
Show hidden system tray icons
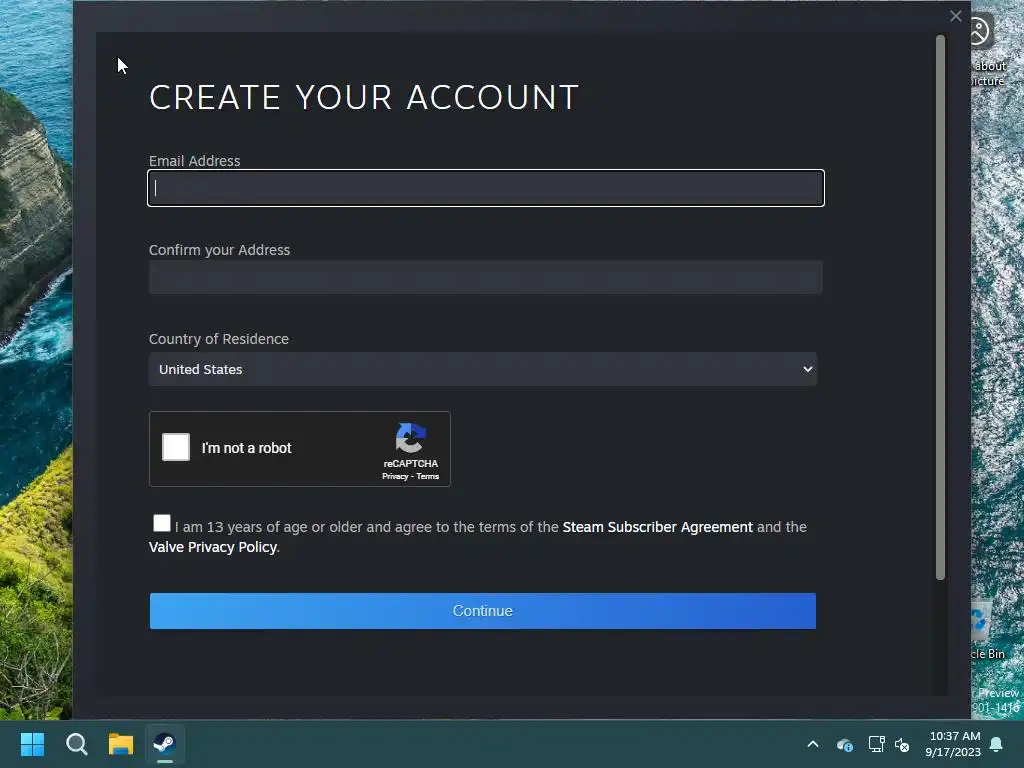(x=813, y=744)
